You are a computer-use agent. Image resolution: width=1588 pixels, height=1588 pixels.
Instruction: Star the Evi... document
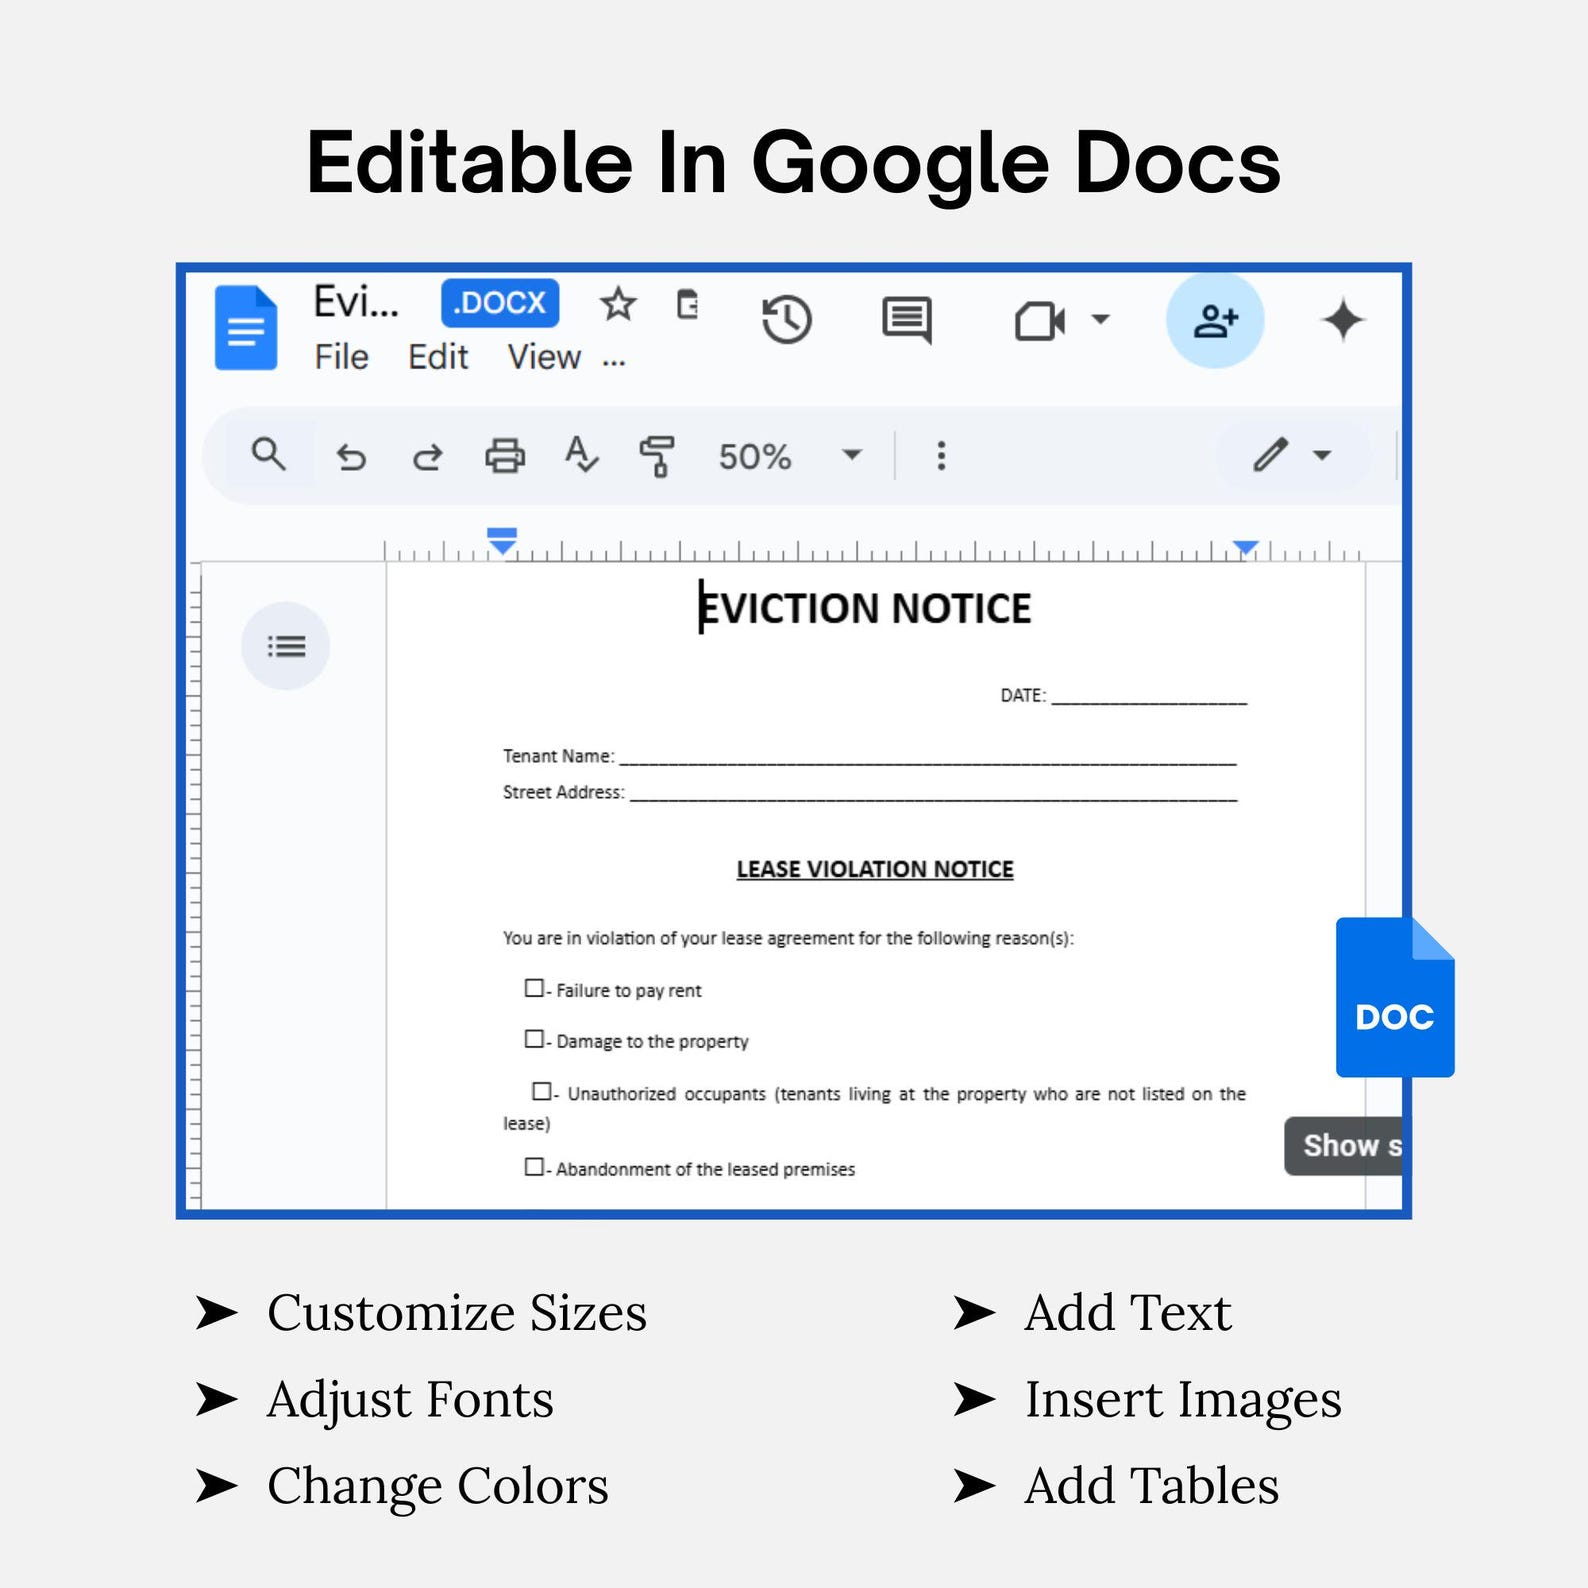(618, 304)
